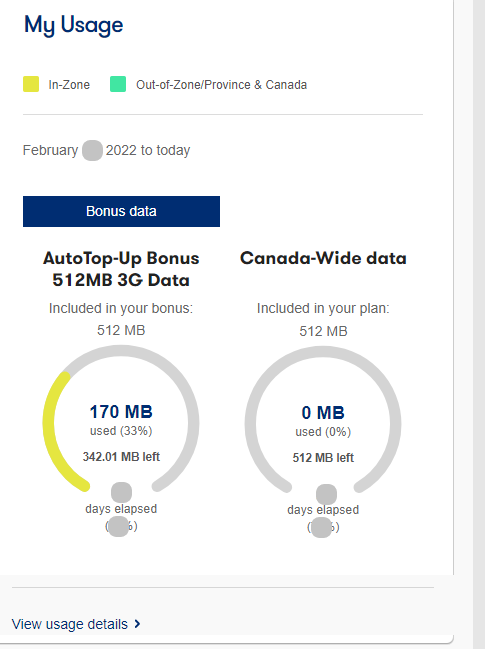The image size is (485, 649).
Task: Click days elapsed under the AutoTop-Up gauge
Action: 121,509
